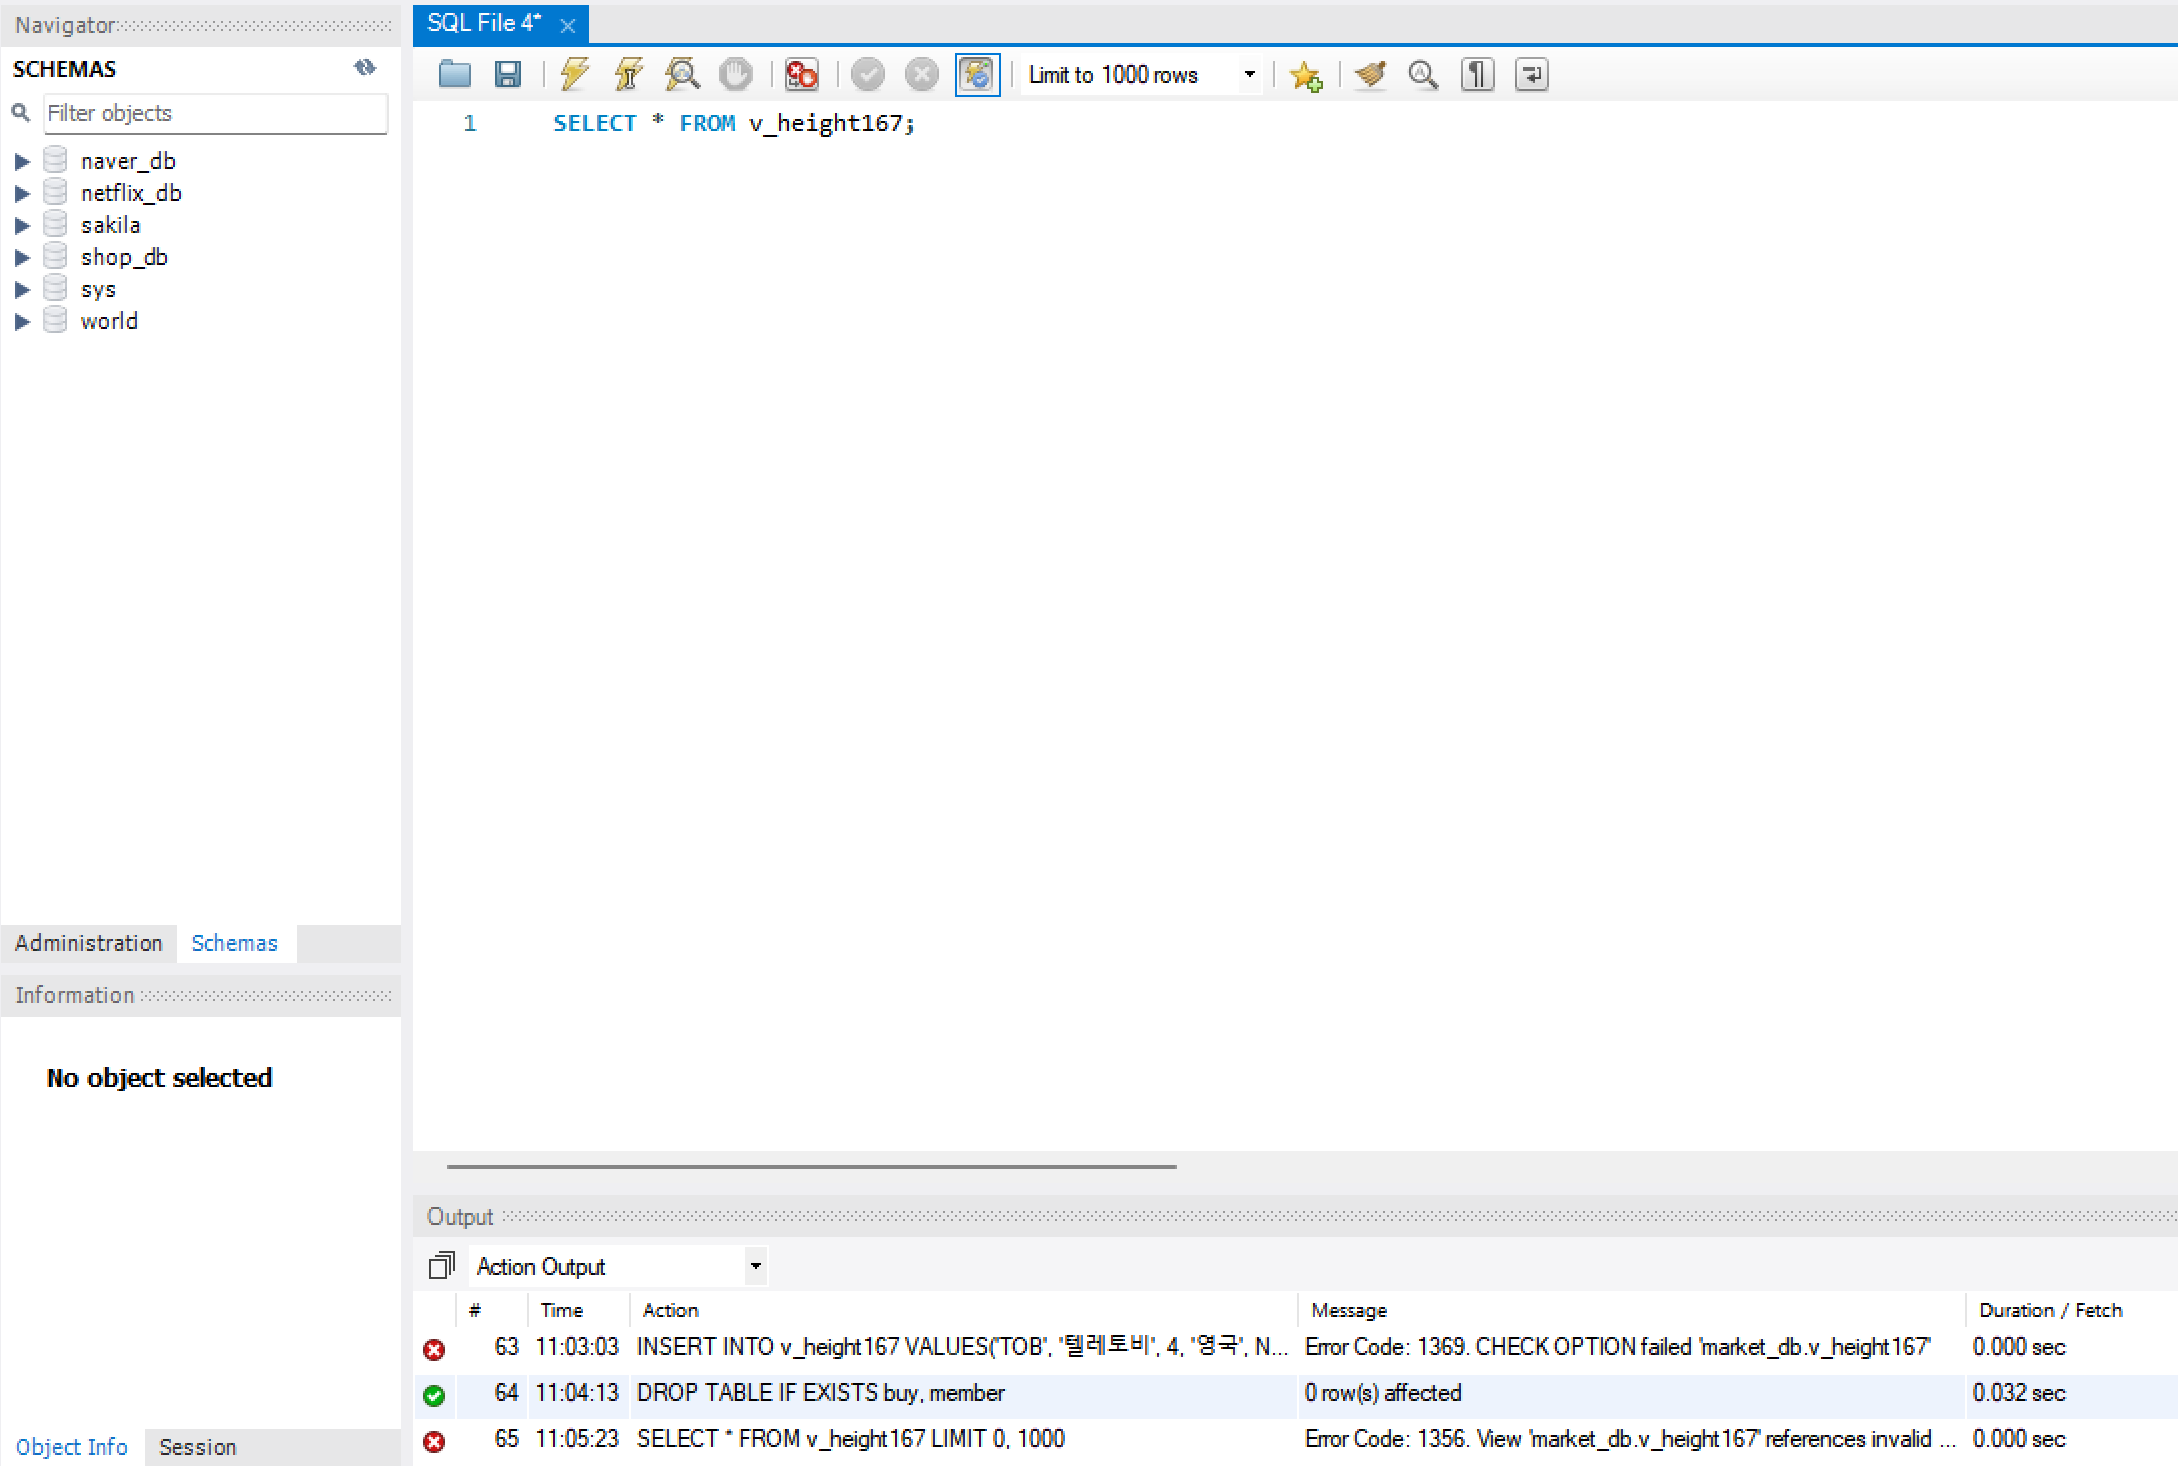Save the script with the floppy disk icon

pyautogui.click(x=508, y=75)
